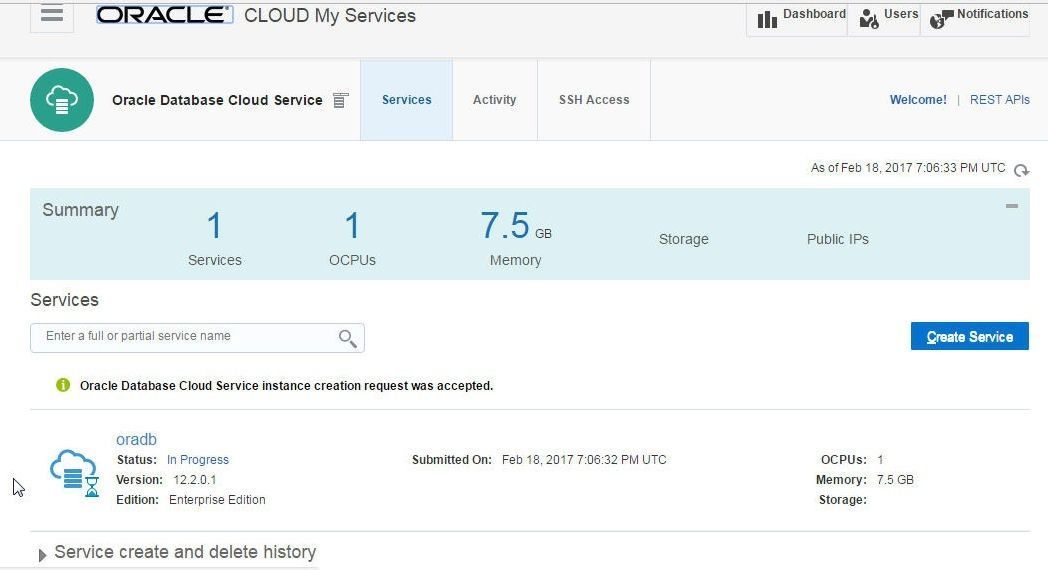This screenshot has width=1048, height=570.
Task: Open the Users page
Action: pyautogui.click(x=884, y=17)
